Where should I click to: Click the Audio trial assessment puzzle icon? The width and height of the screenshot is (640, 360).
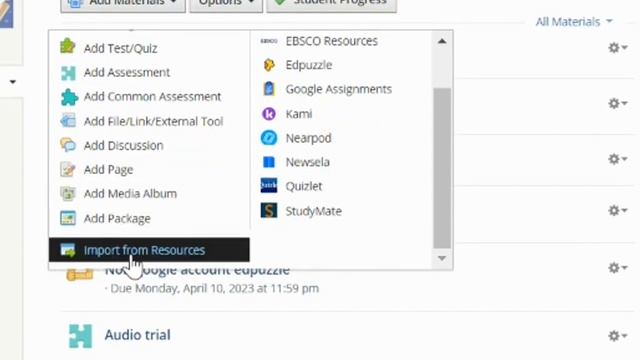80,336
